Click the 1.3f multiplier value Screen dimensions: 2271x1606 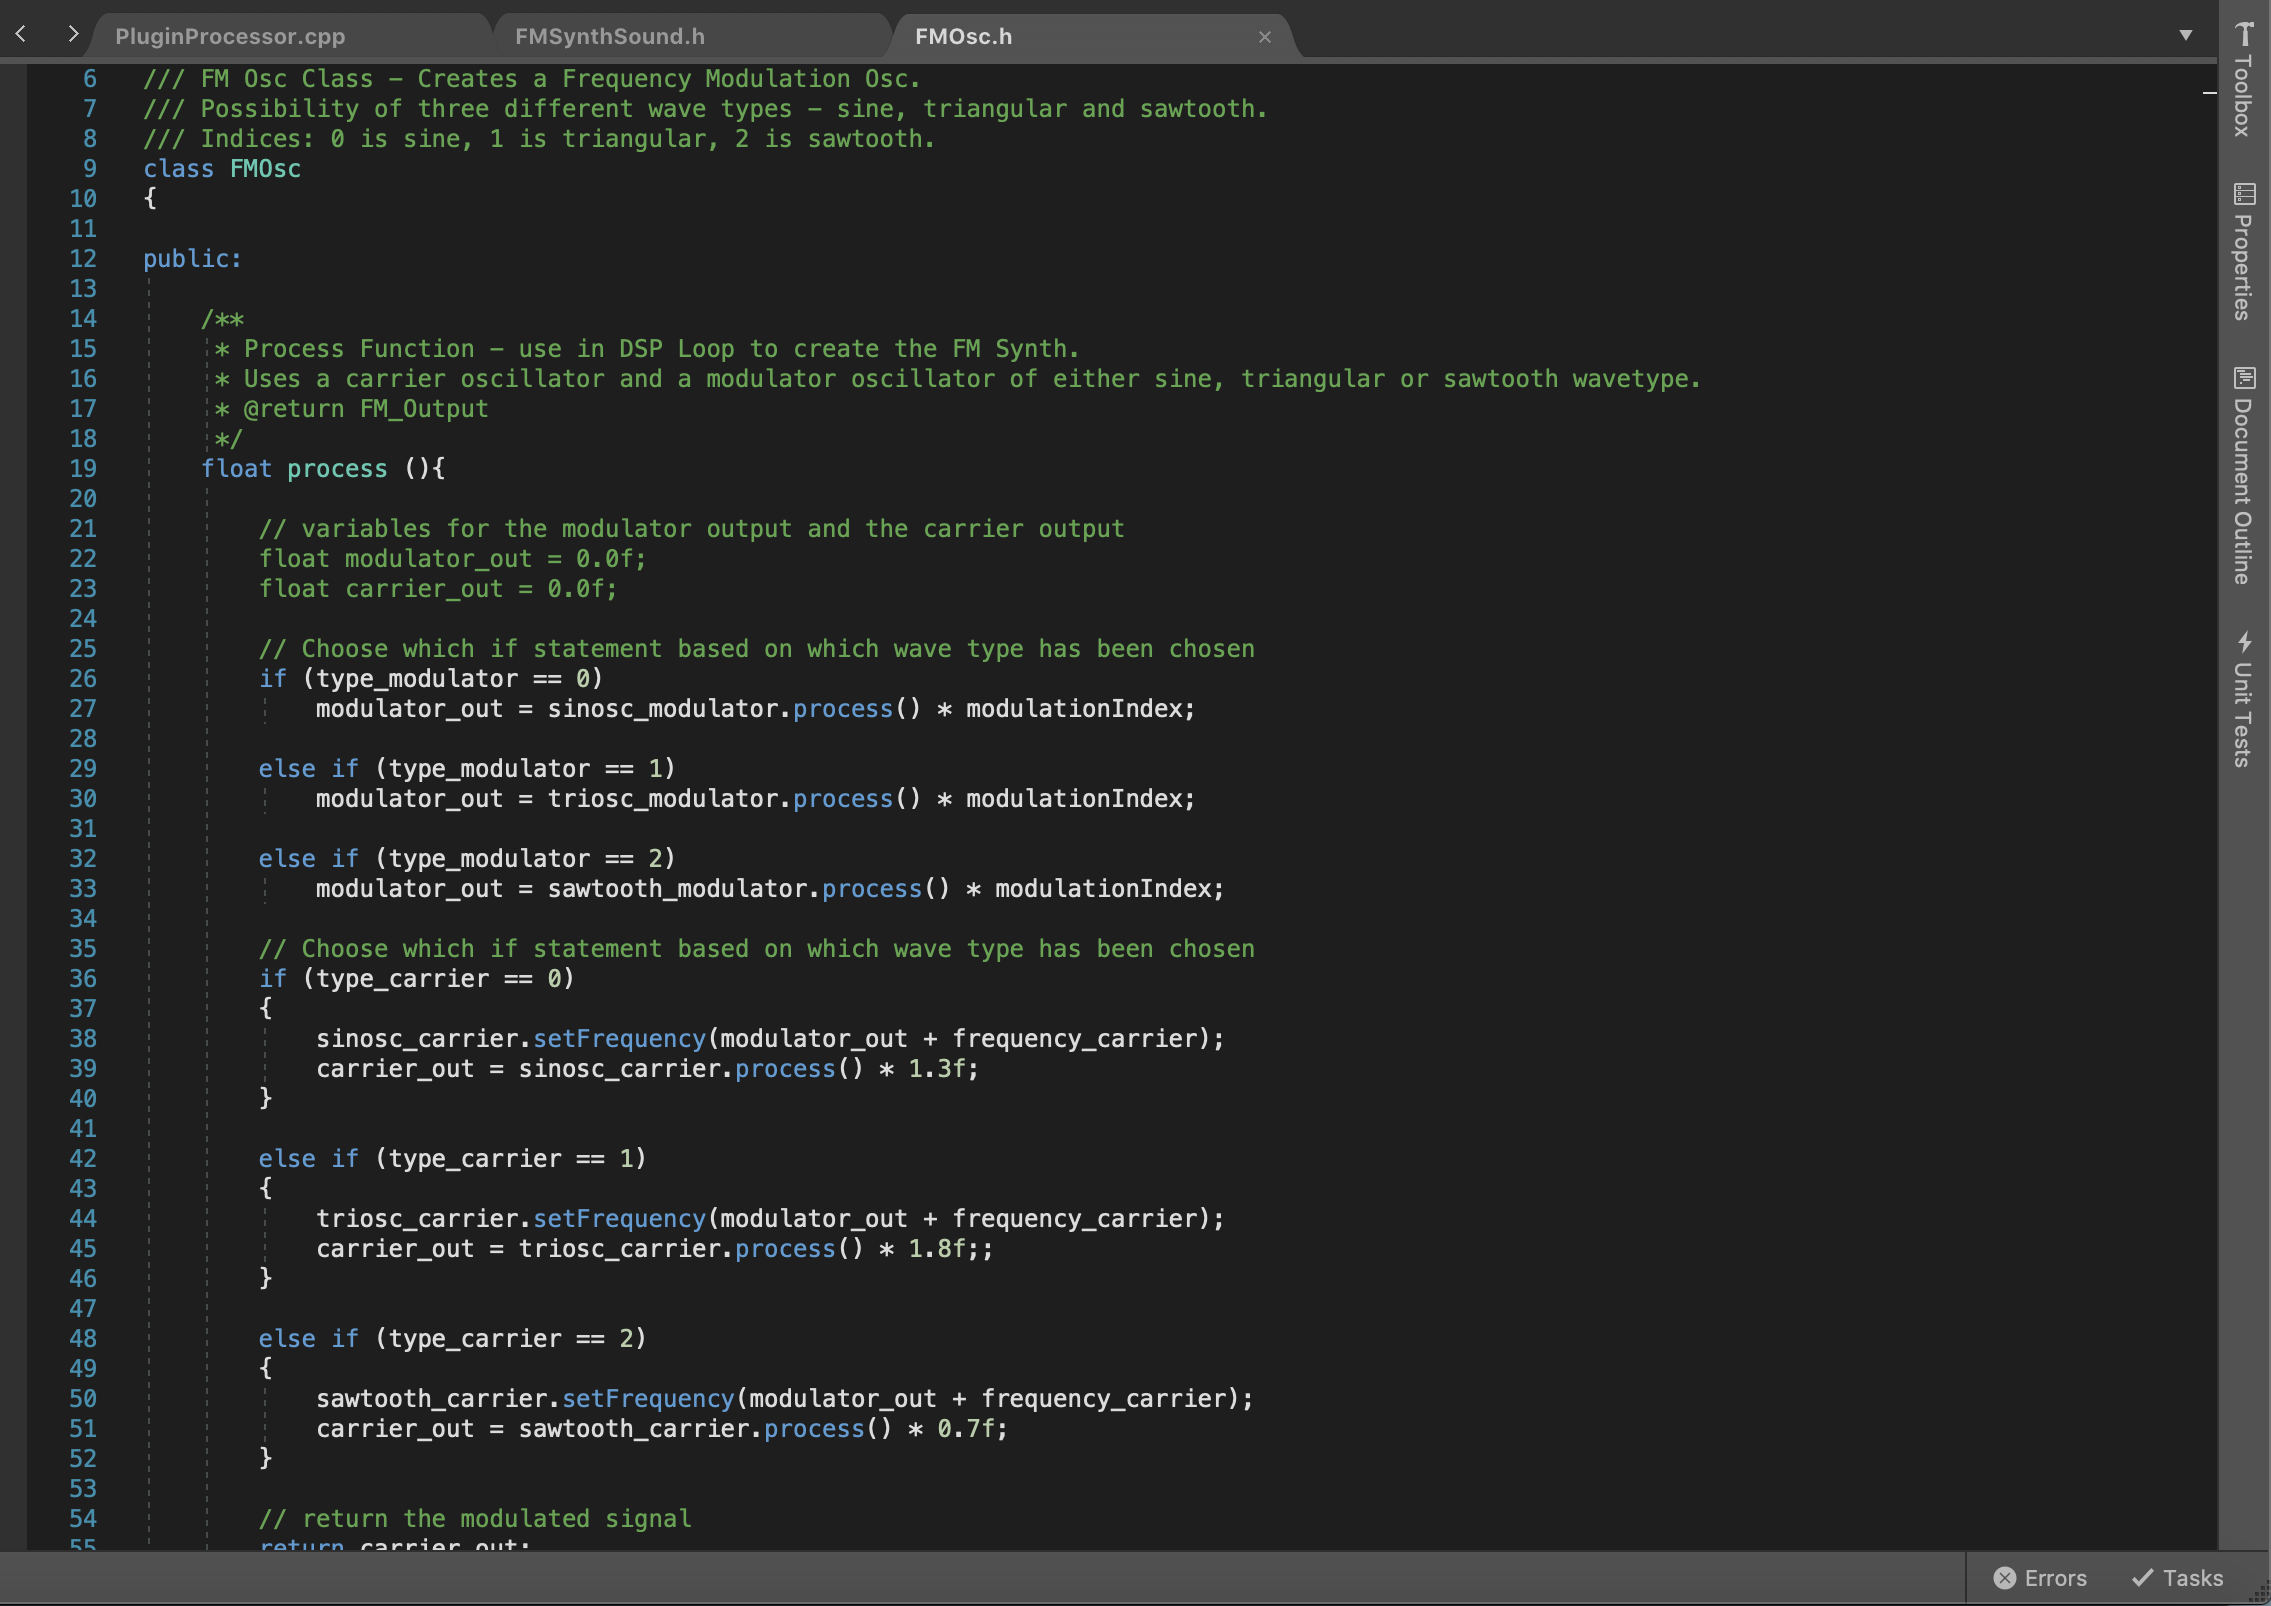click(936, 1068)
